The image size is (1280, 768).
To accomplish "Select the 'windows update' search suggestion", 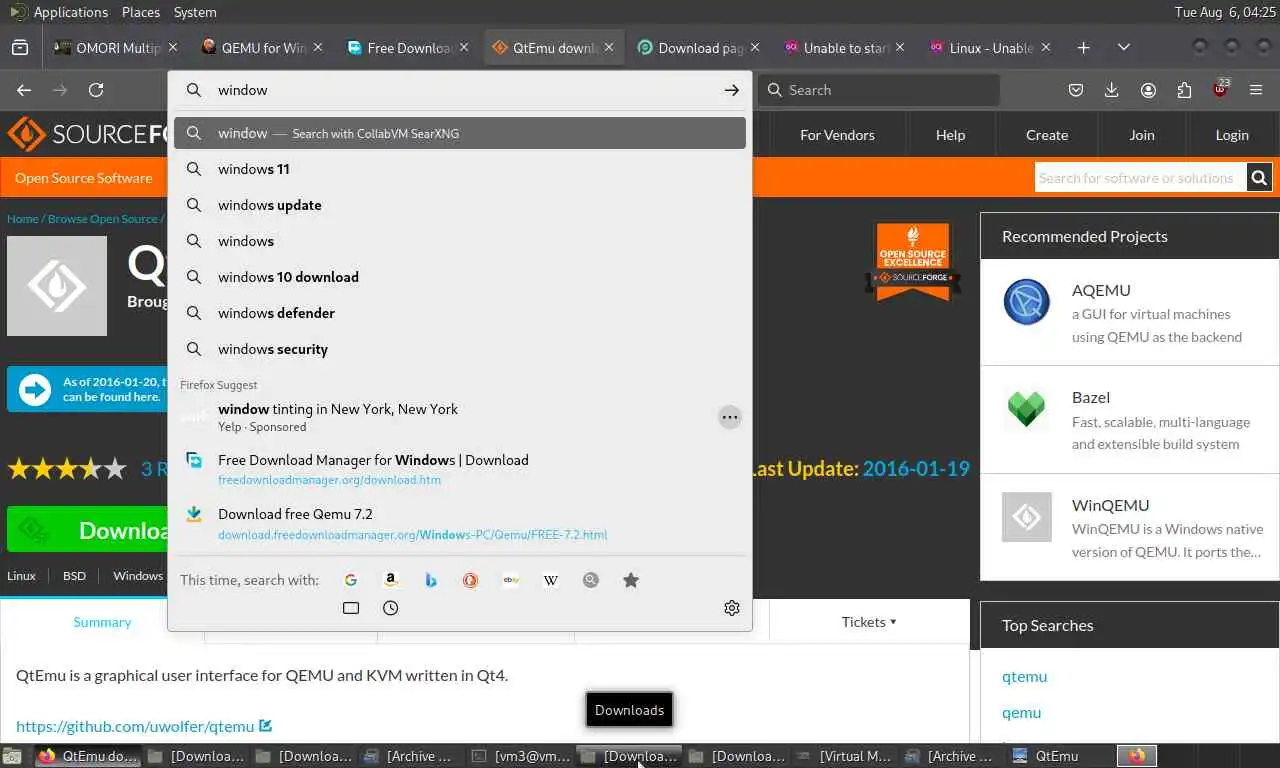I will pyautogui.click(x=460, y=205).
